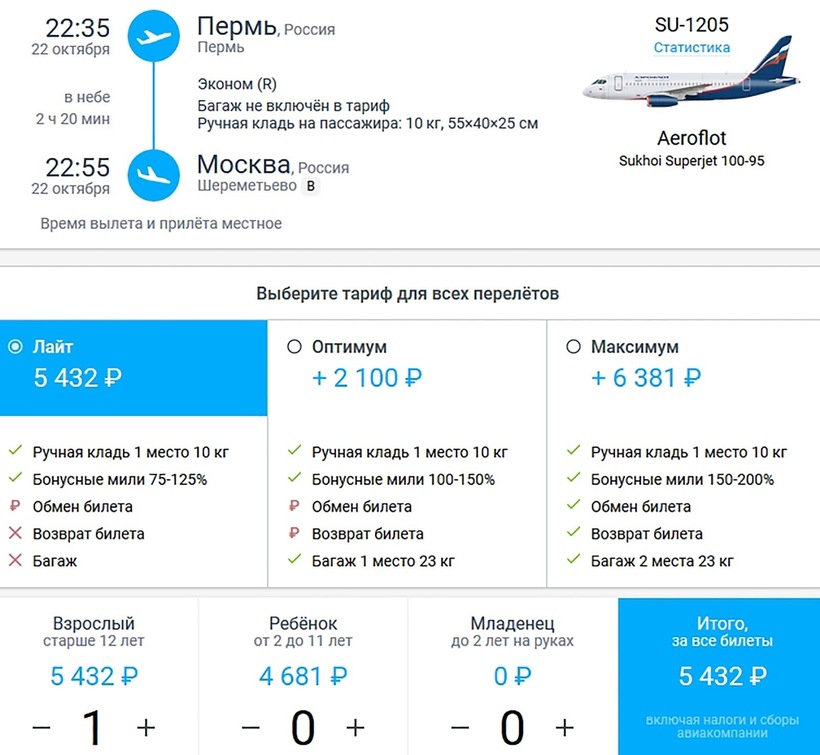
Task: Increase the adult passenger count with plus
Action: 146,727
